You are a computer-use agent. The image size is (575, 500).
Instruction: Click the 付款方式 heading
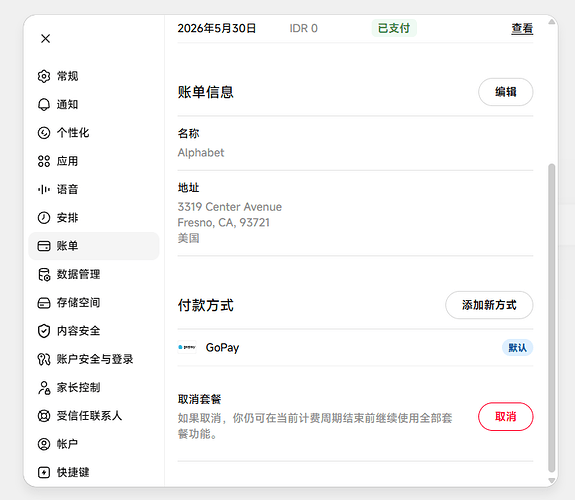pyautogui.click(x=206, y=305)
